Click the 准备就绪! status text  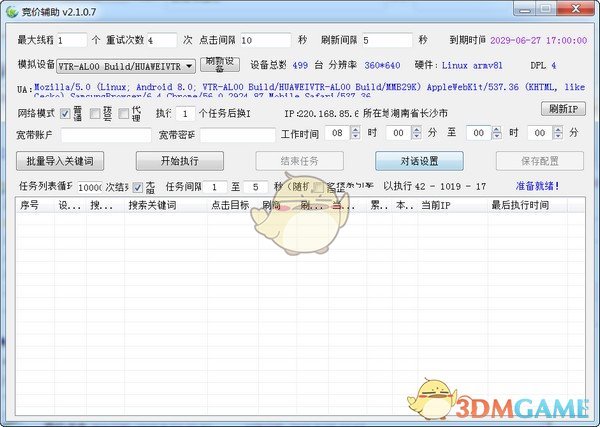(538, 186)
